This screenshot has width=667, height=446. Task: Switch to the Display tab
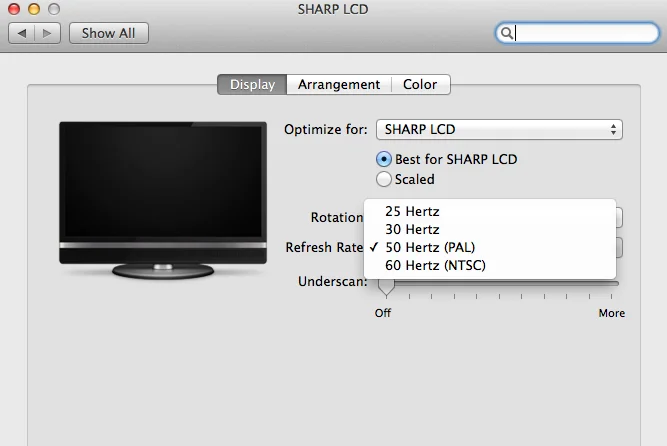(252, 84)
